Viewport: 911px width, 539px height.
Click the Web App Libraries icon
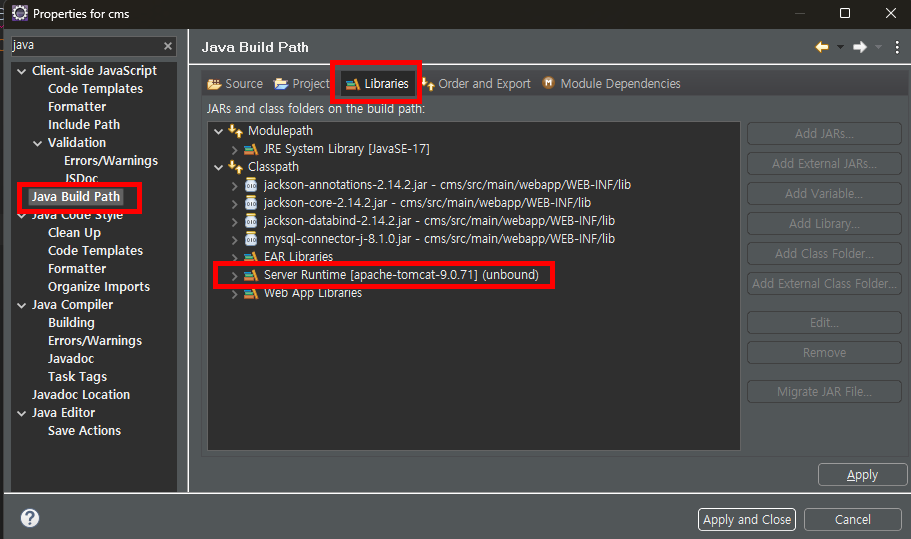251,293
